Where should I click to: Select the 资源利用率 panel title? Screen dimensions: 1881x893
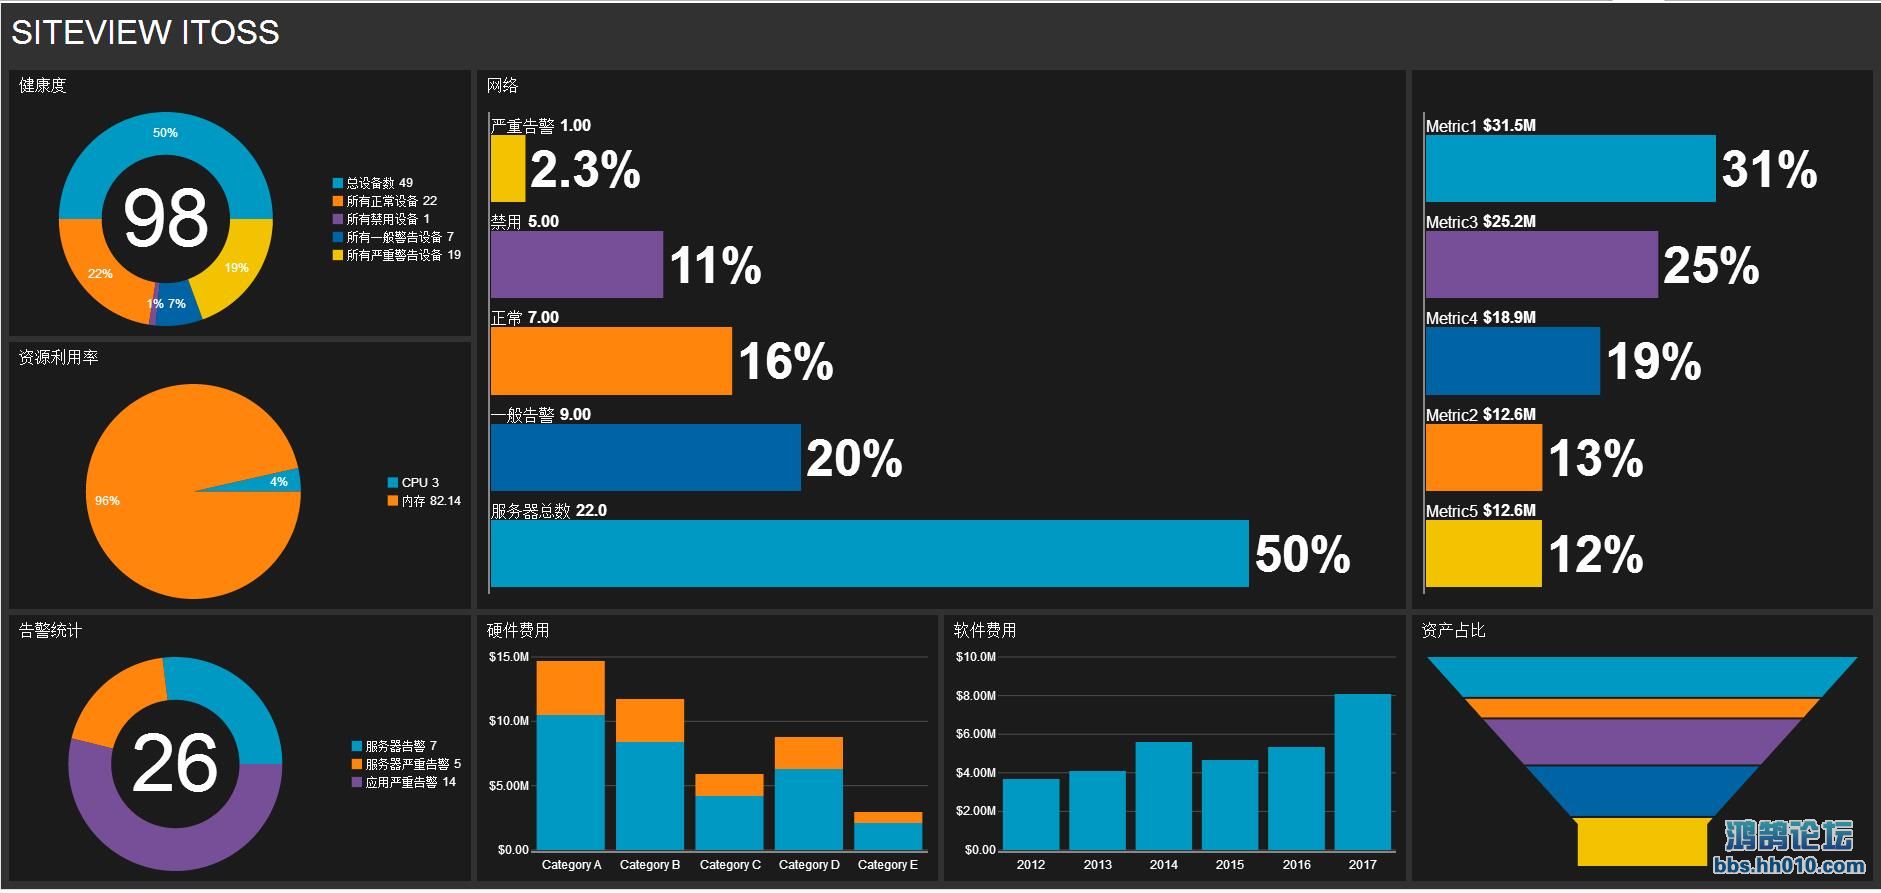click(58, 357)
